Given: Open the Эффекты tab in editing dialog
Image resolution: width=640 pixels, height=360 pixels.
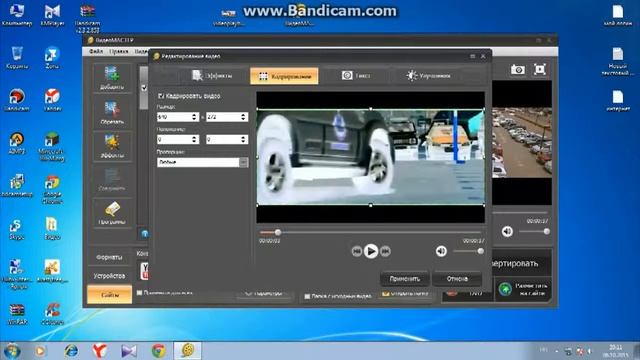Looking at the screenshot, I should [x=212, y=76].
